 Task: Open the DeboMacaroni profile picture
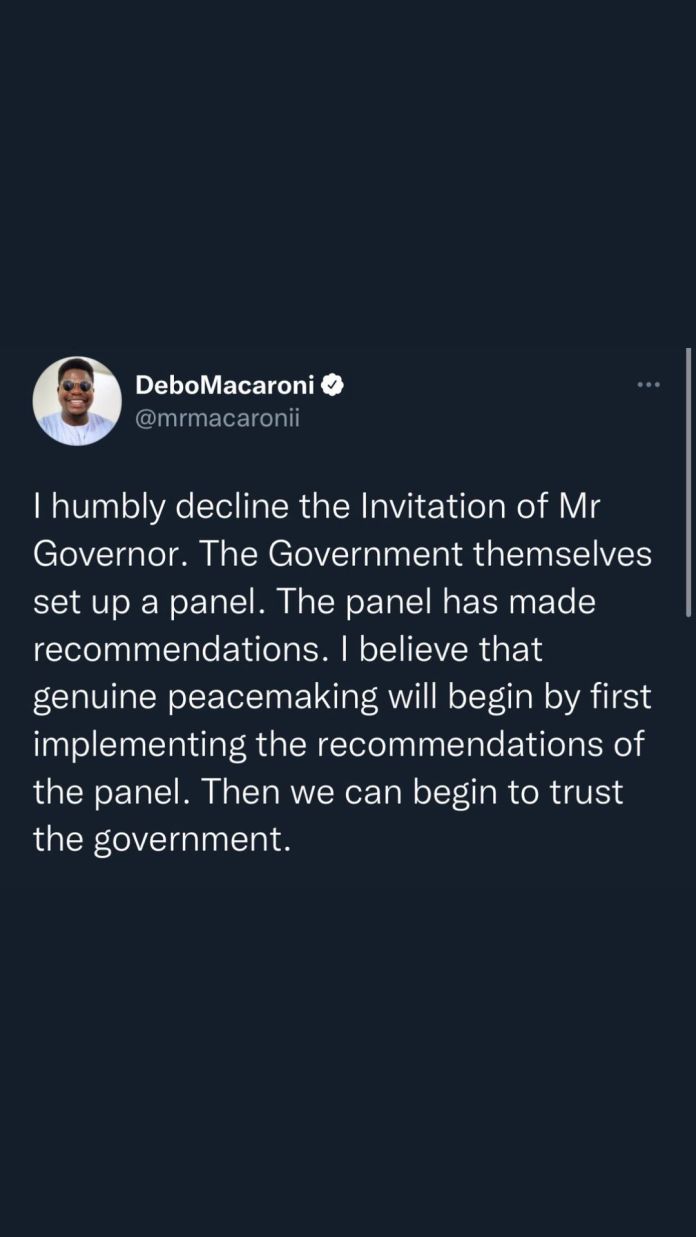(77, 401)
